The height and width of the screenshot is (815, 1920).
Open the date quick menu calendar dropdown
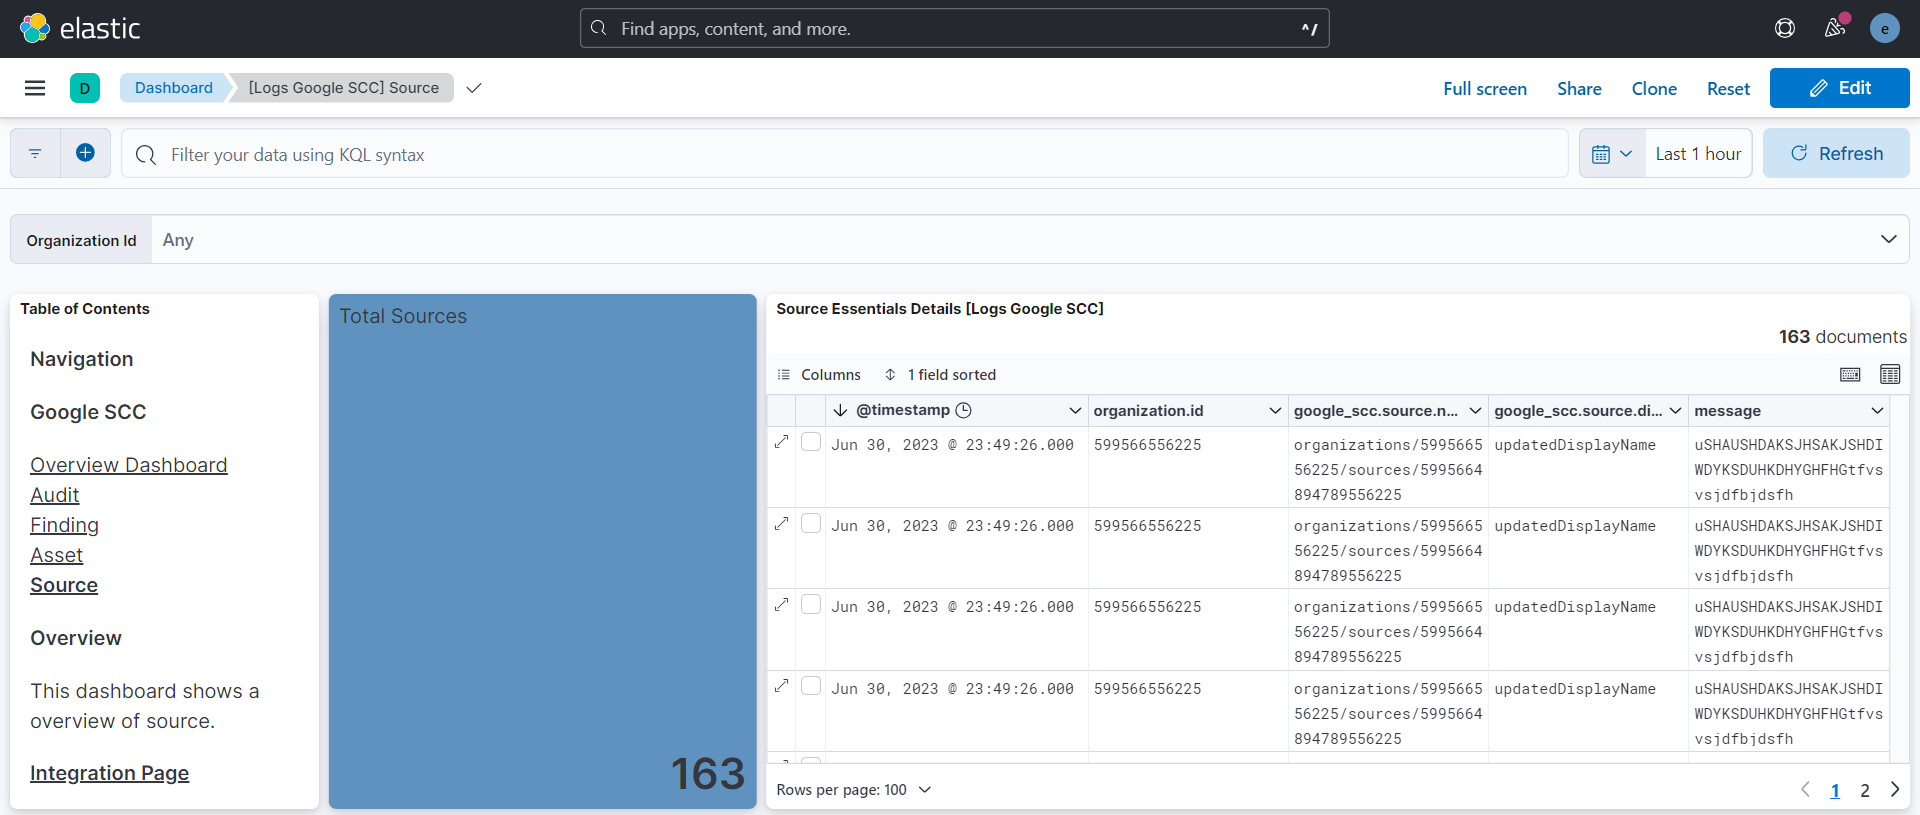click(1611, 154)
